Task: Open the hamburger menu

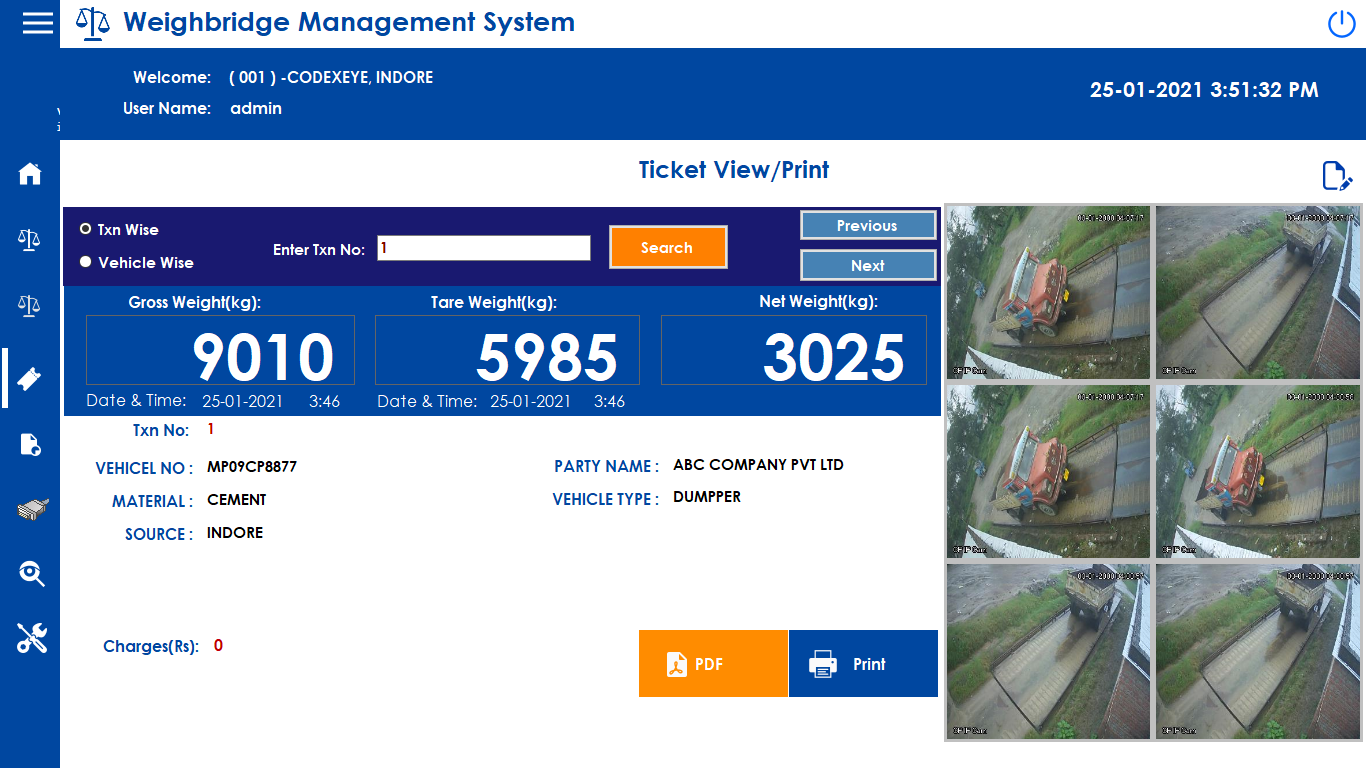Action: point(37,23)
